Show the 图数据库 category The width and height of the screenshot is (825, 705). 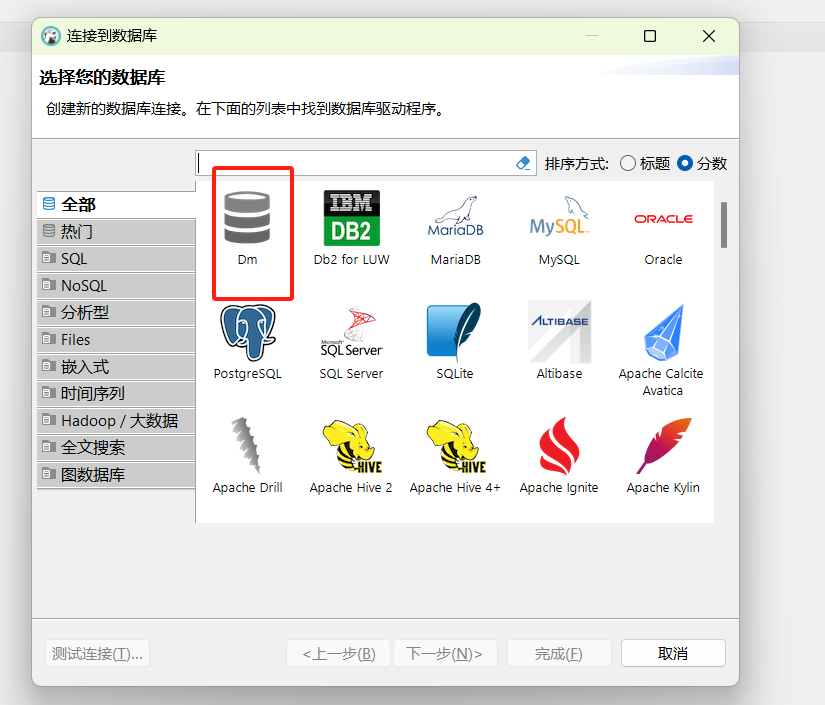pos(116,475)
